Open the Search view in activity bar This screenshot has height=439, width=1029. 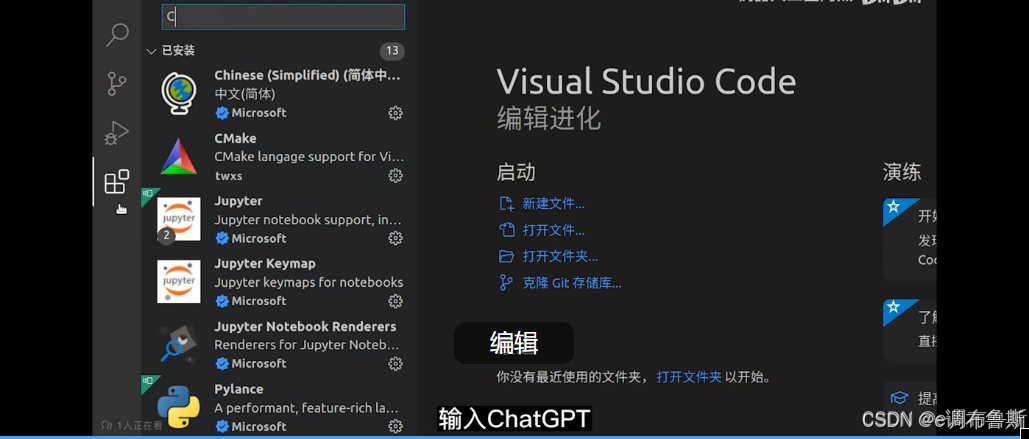click(117, 35)
